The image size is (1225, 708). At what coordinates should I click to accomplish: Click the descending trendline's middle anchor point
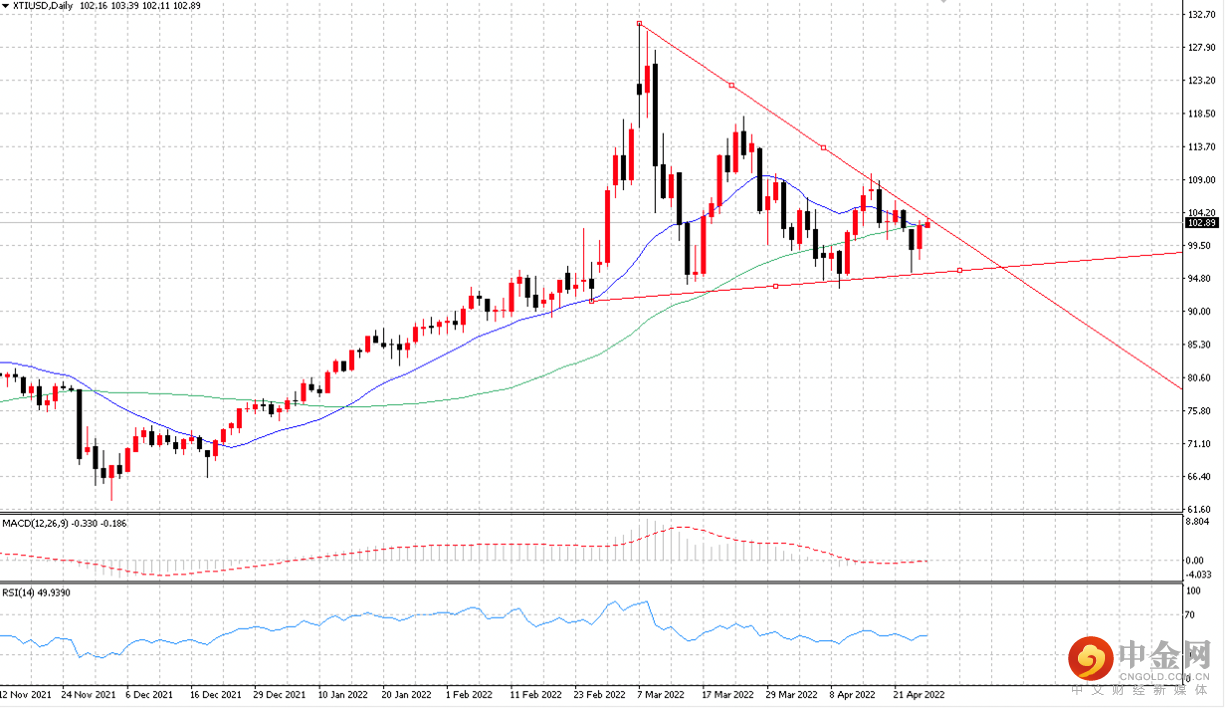732,86
